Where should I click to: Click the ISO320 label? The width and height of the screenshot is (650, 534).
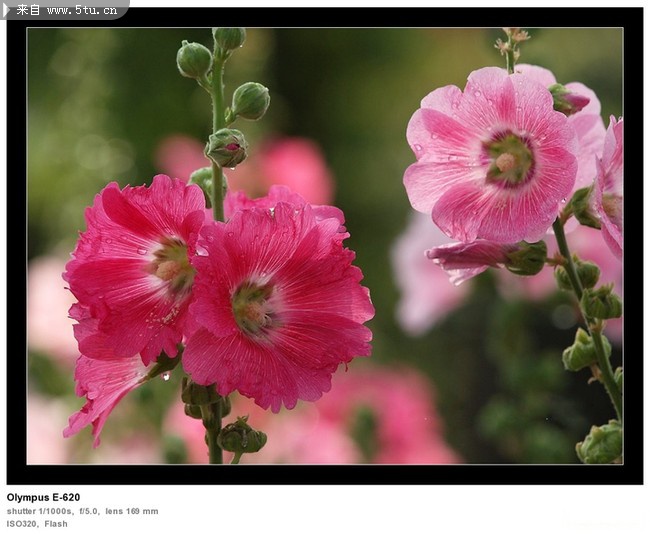coord(21,523)
